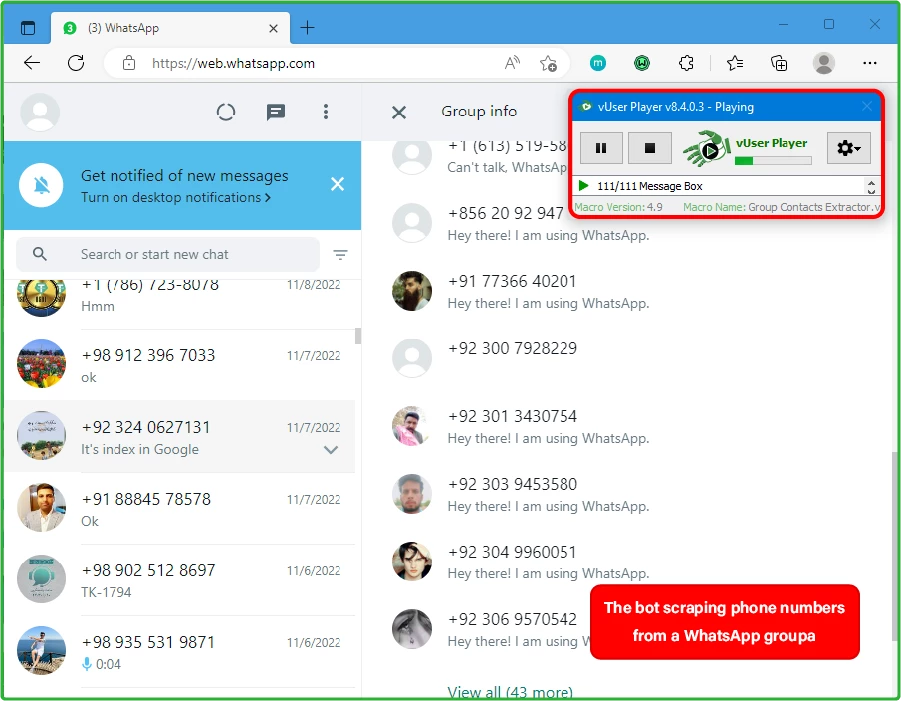Screen dimensions: 901x701
Task: Open the Read Aloud icon in address bar
Action: (511, 63)
